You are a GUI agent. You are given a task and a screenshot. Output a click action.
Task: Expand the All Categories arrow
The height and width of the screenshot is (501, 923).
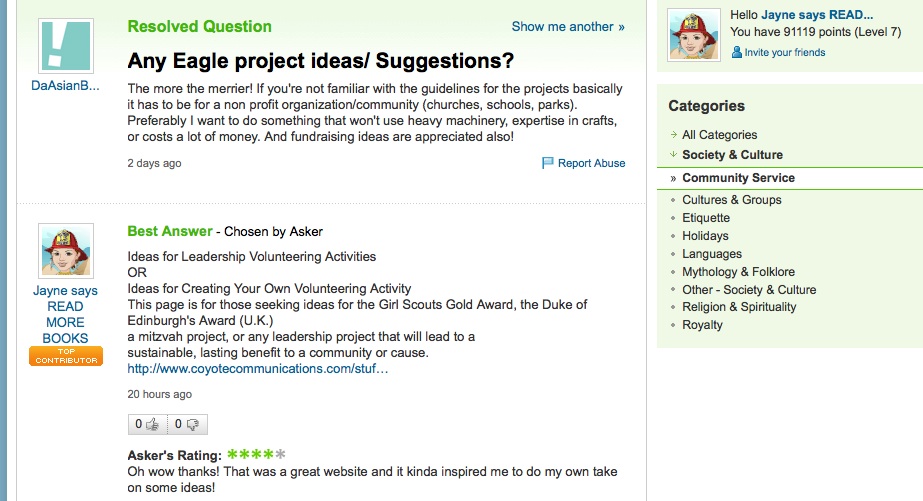coord(673,135)
